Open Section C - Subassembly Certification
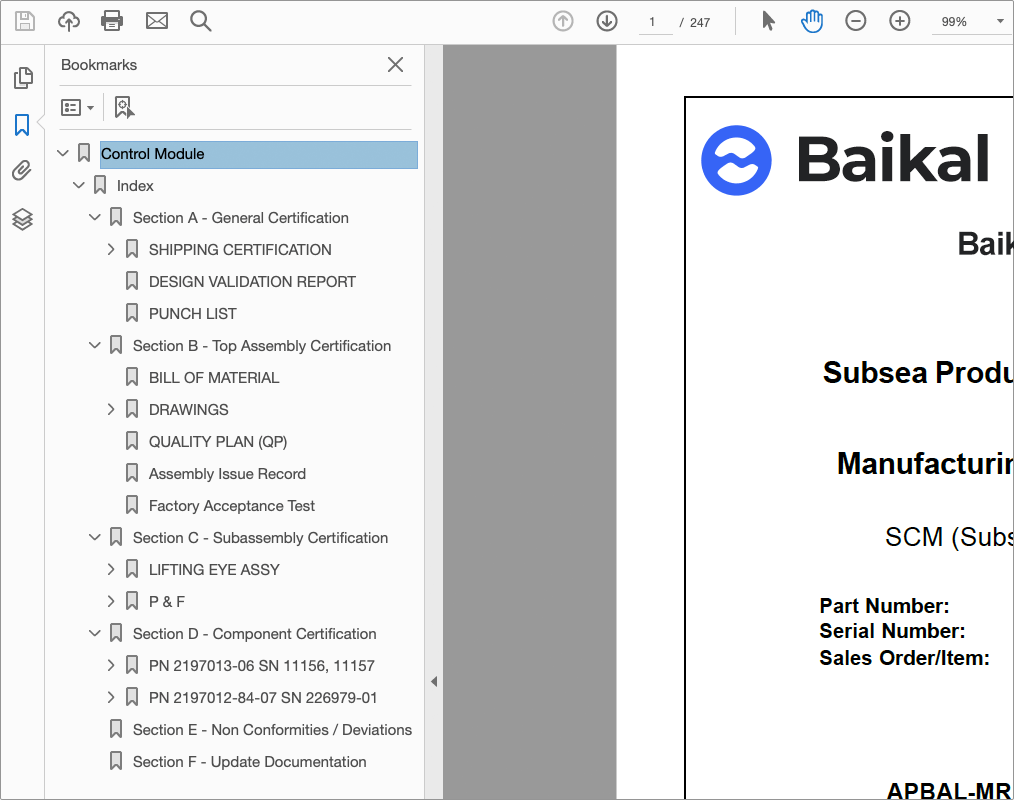This screenshot has width=1014, height=800. pos(260,538)
